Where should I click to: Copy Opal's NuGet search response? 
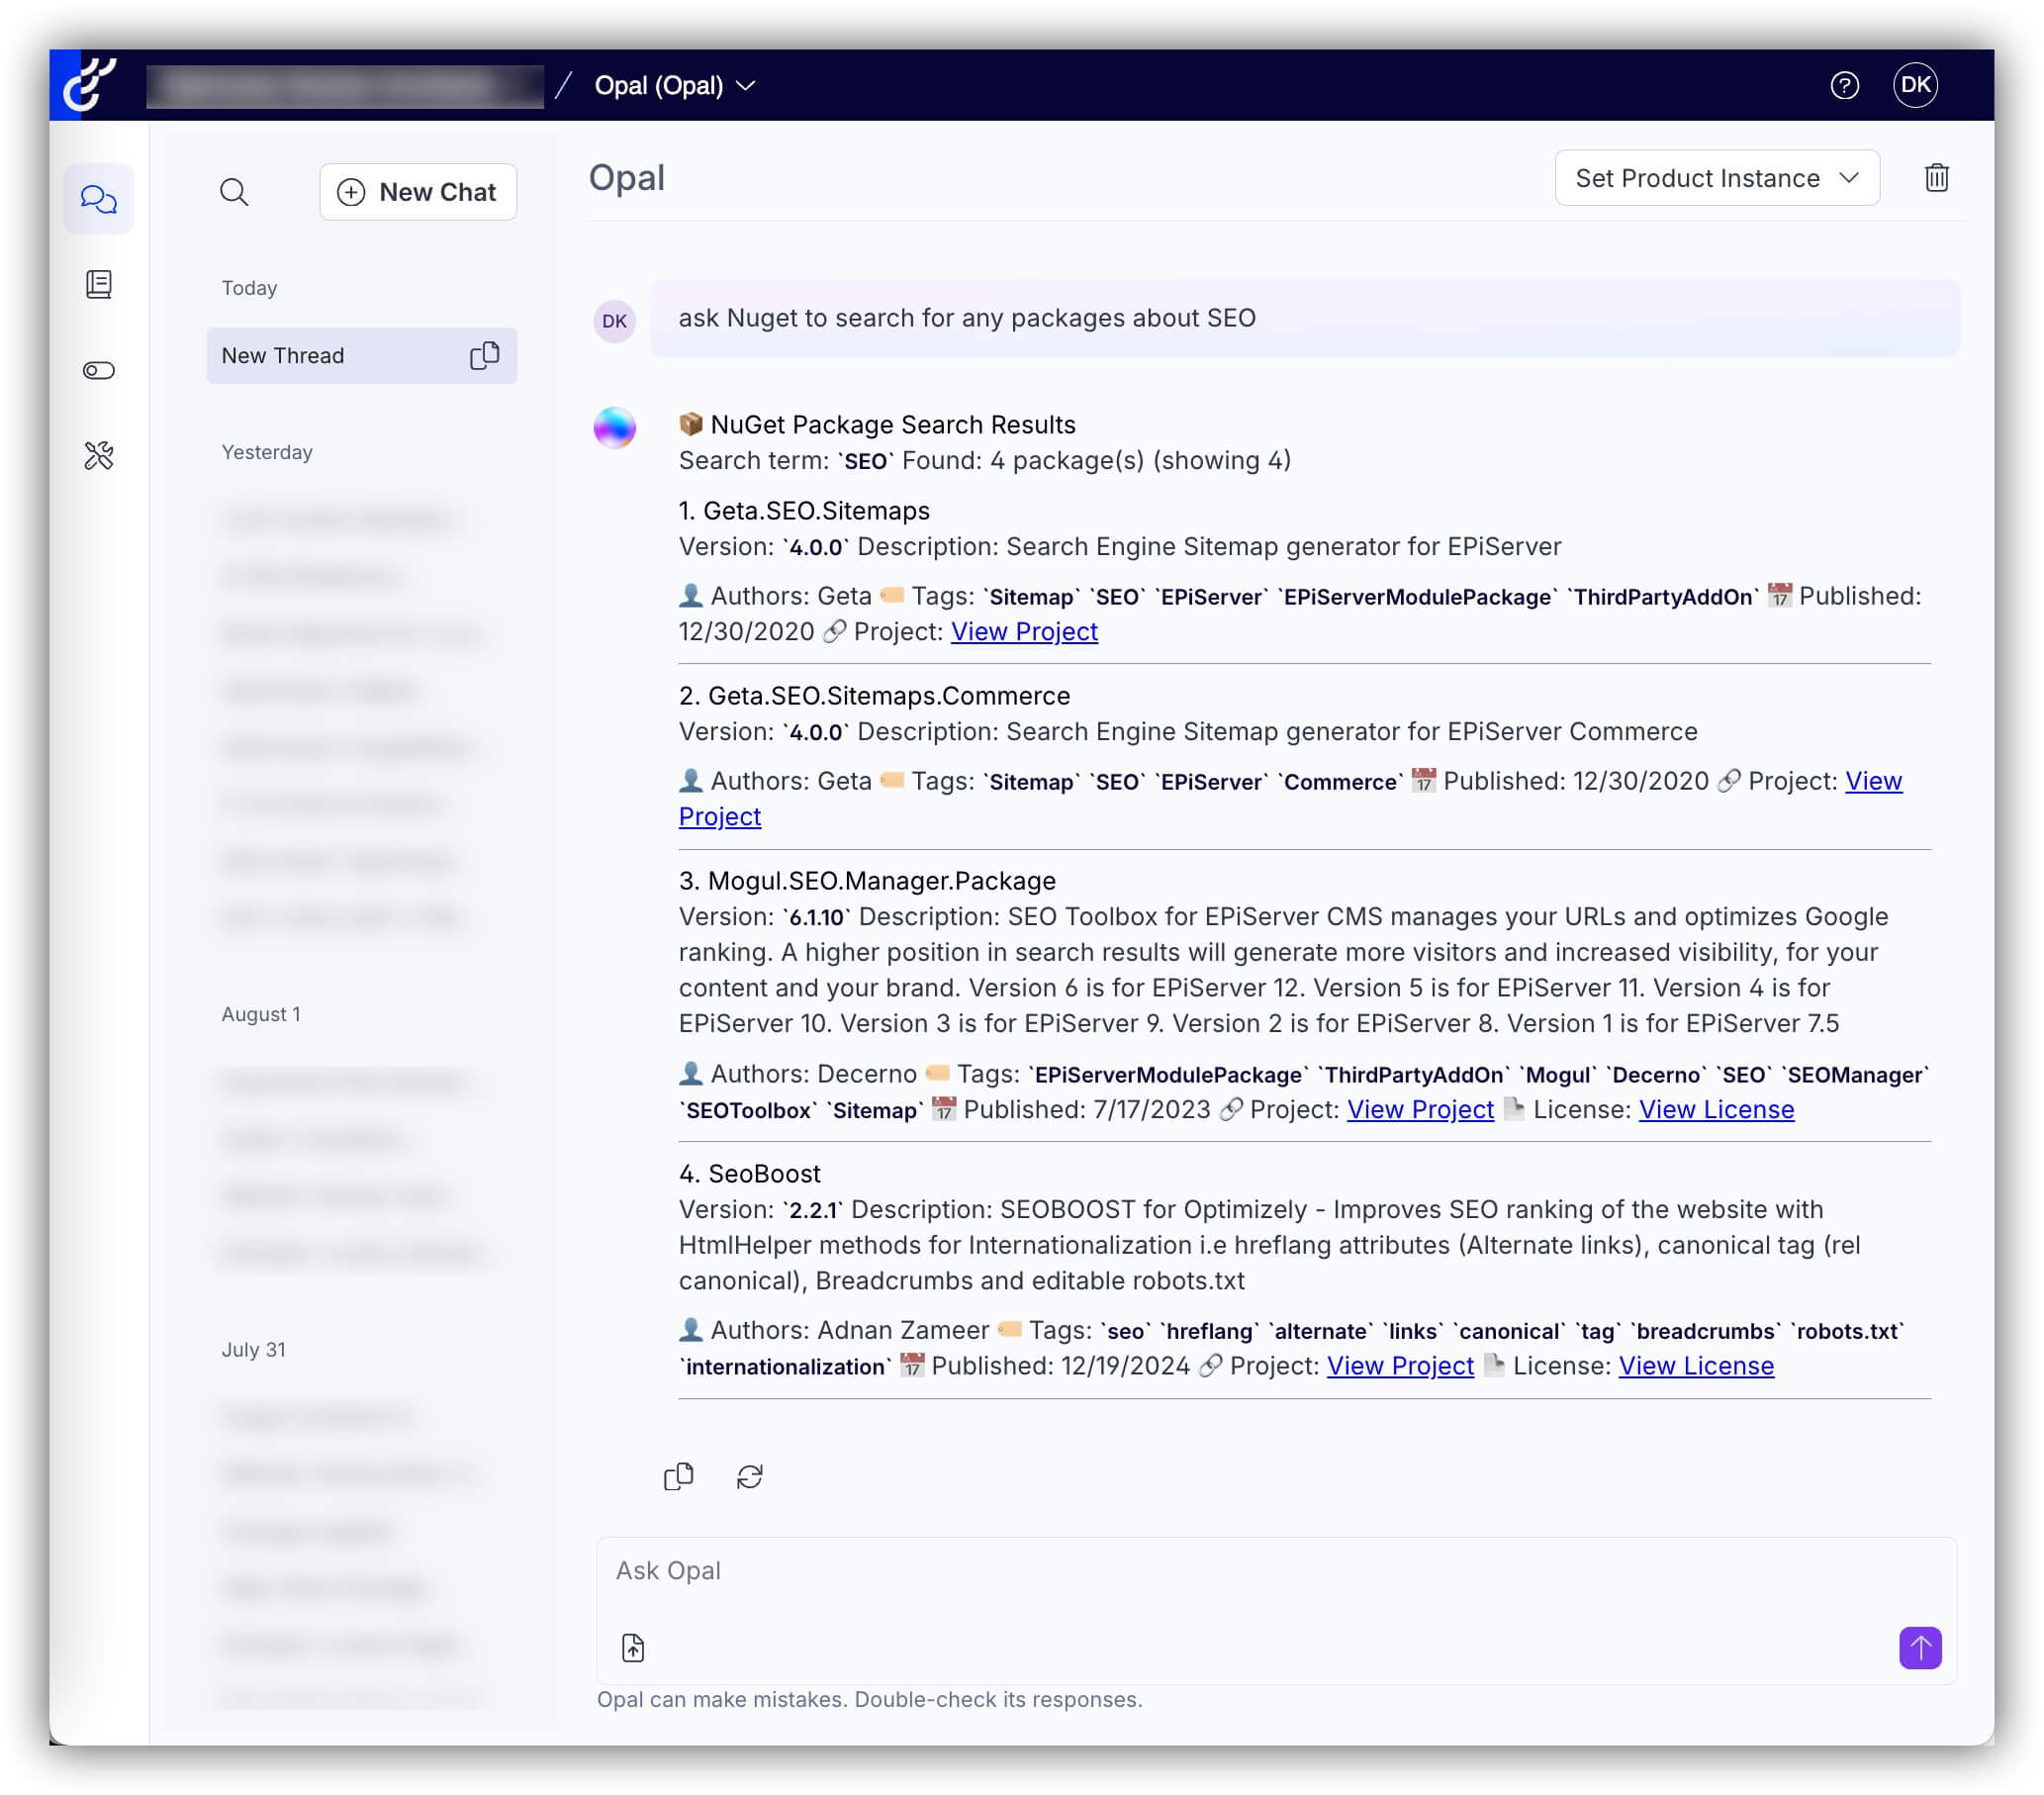point(678,1476)
